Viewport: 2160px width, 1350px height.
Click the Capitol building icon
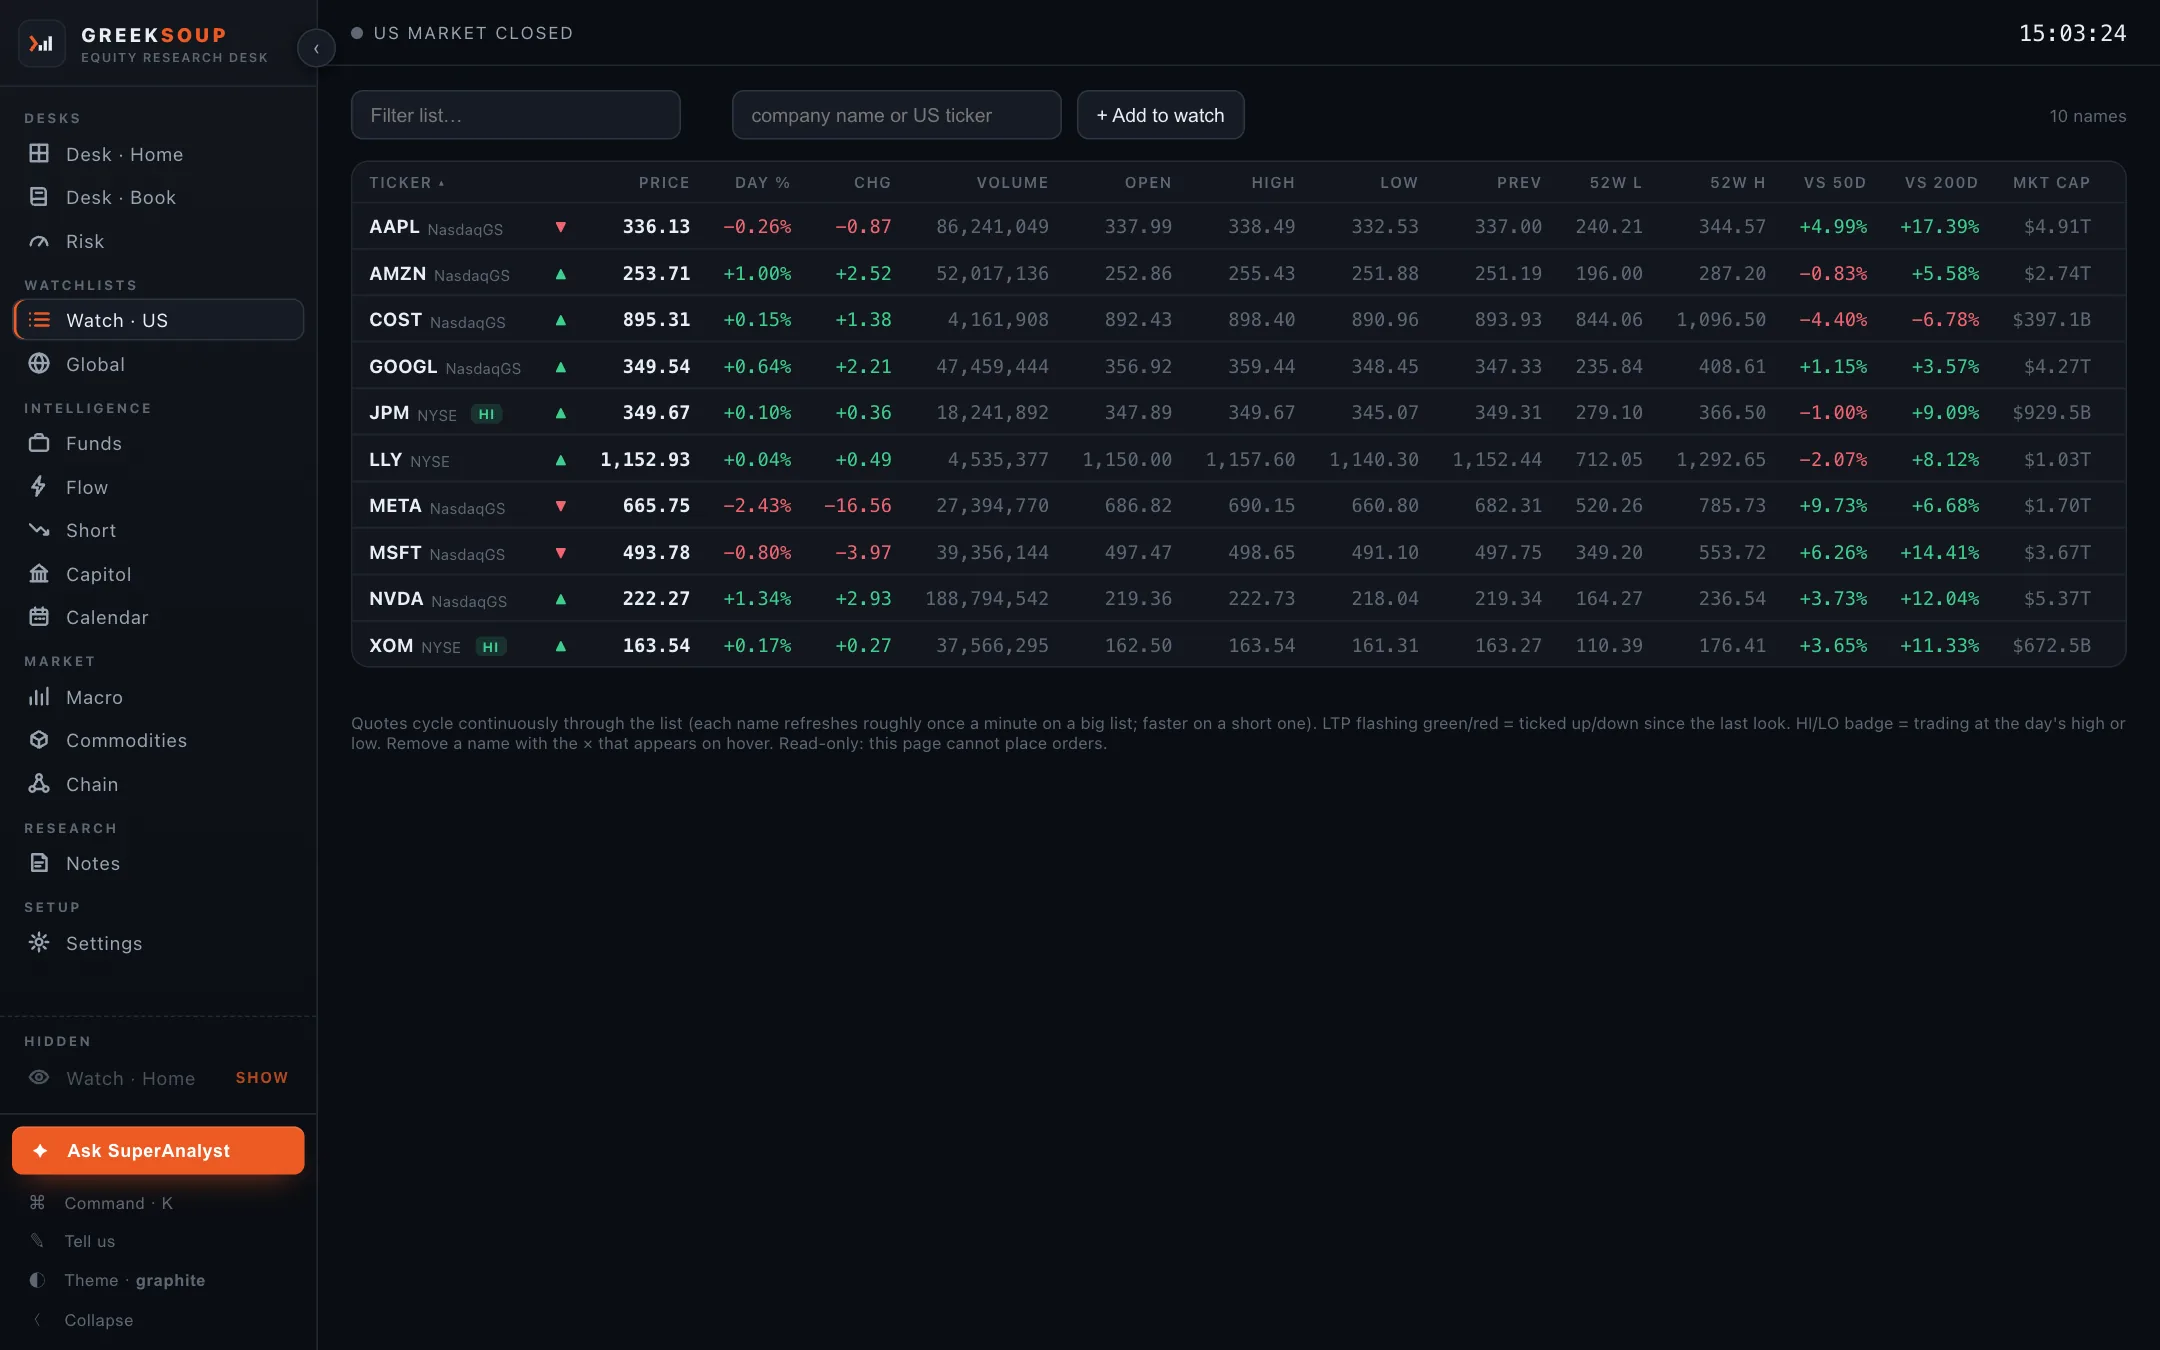39,573
